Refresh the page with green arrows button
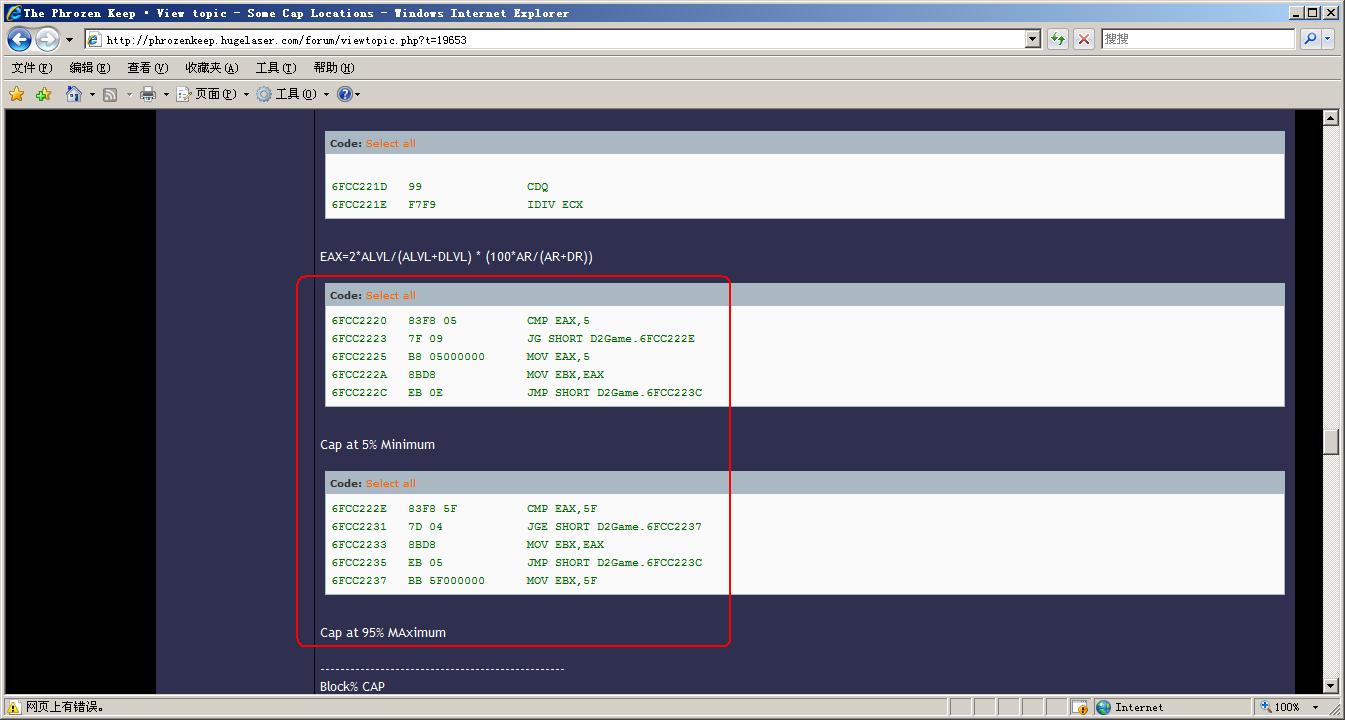Viewport: 1345px width, 720px height. click(1058, 39)
